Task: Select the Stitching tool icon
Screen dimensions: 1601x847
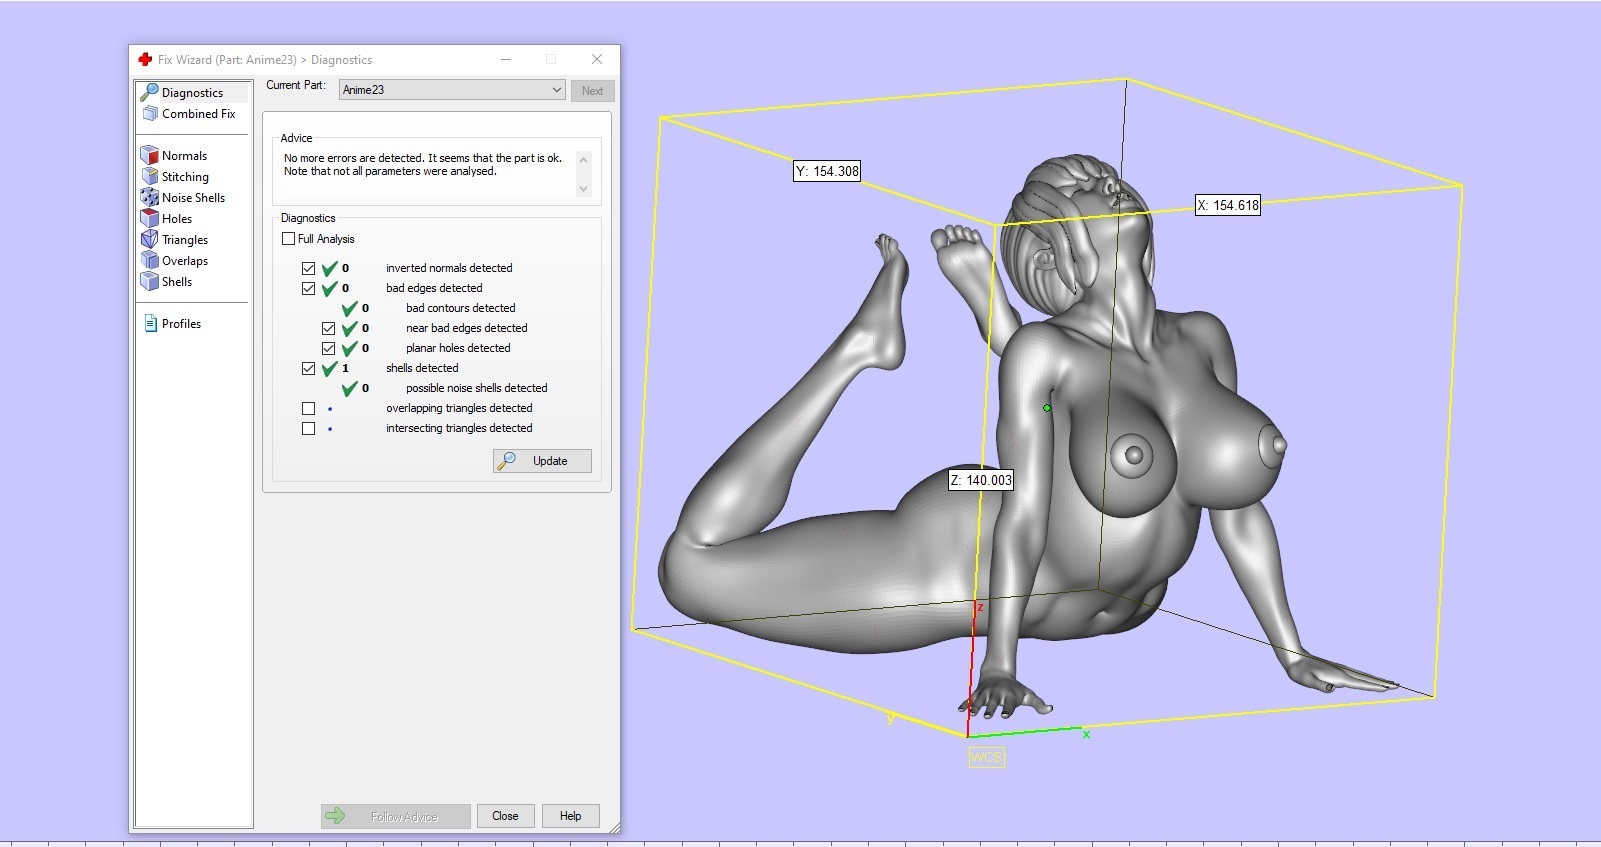Action: 150,176
